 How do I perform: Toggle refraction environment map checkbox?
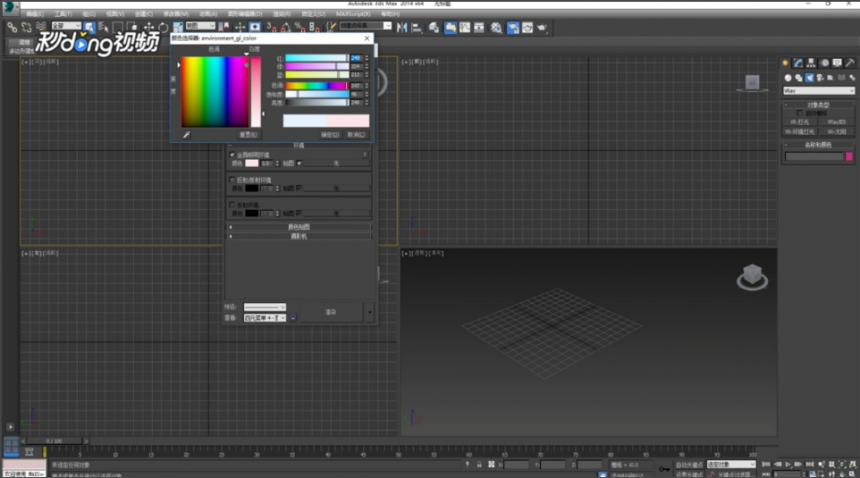299,213
